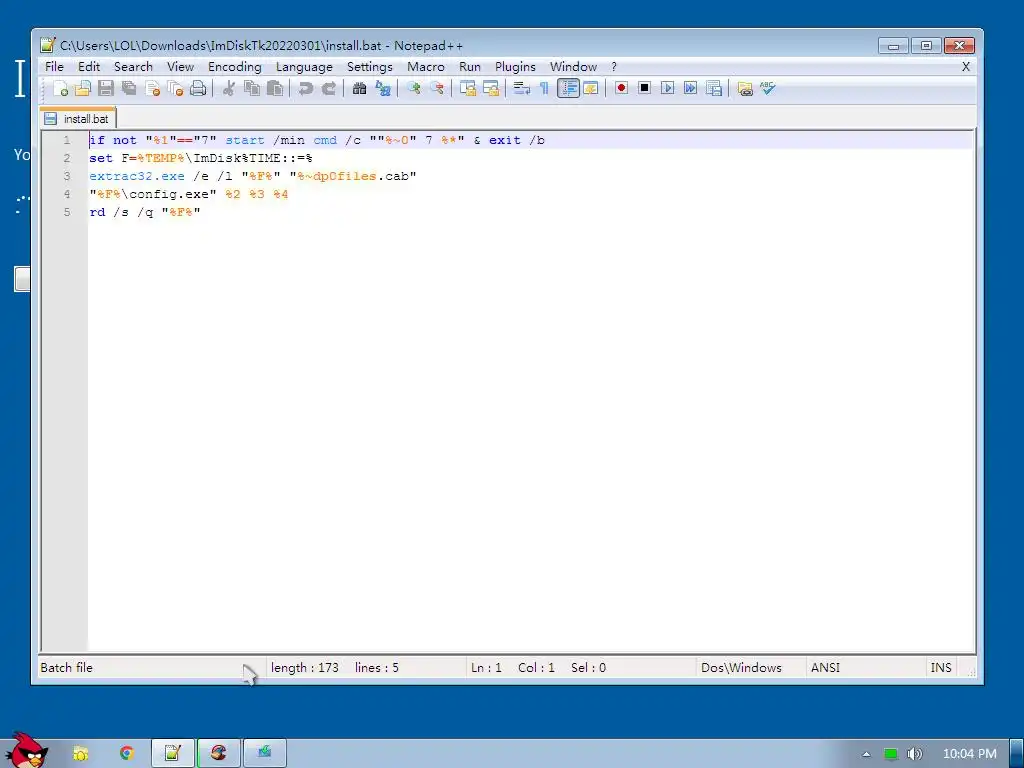This screenshot has height=768, width=1024.
Task: Open the Settings menu
Action: [370, 67]
